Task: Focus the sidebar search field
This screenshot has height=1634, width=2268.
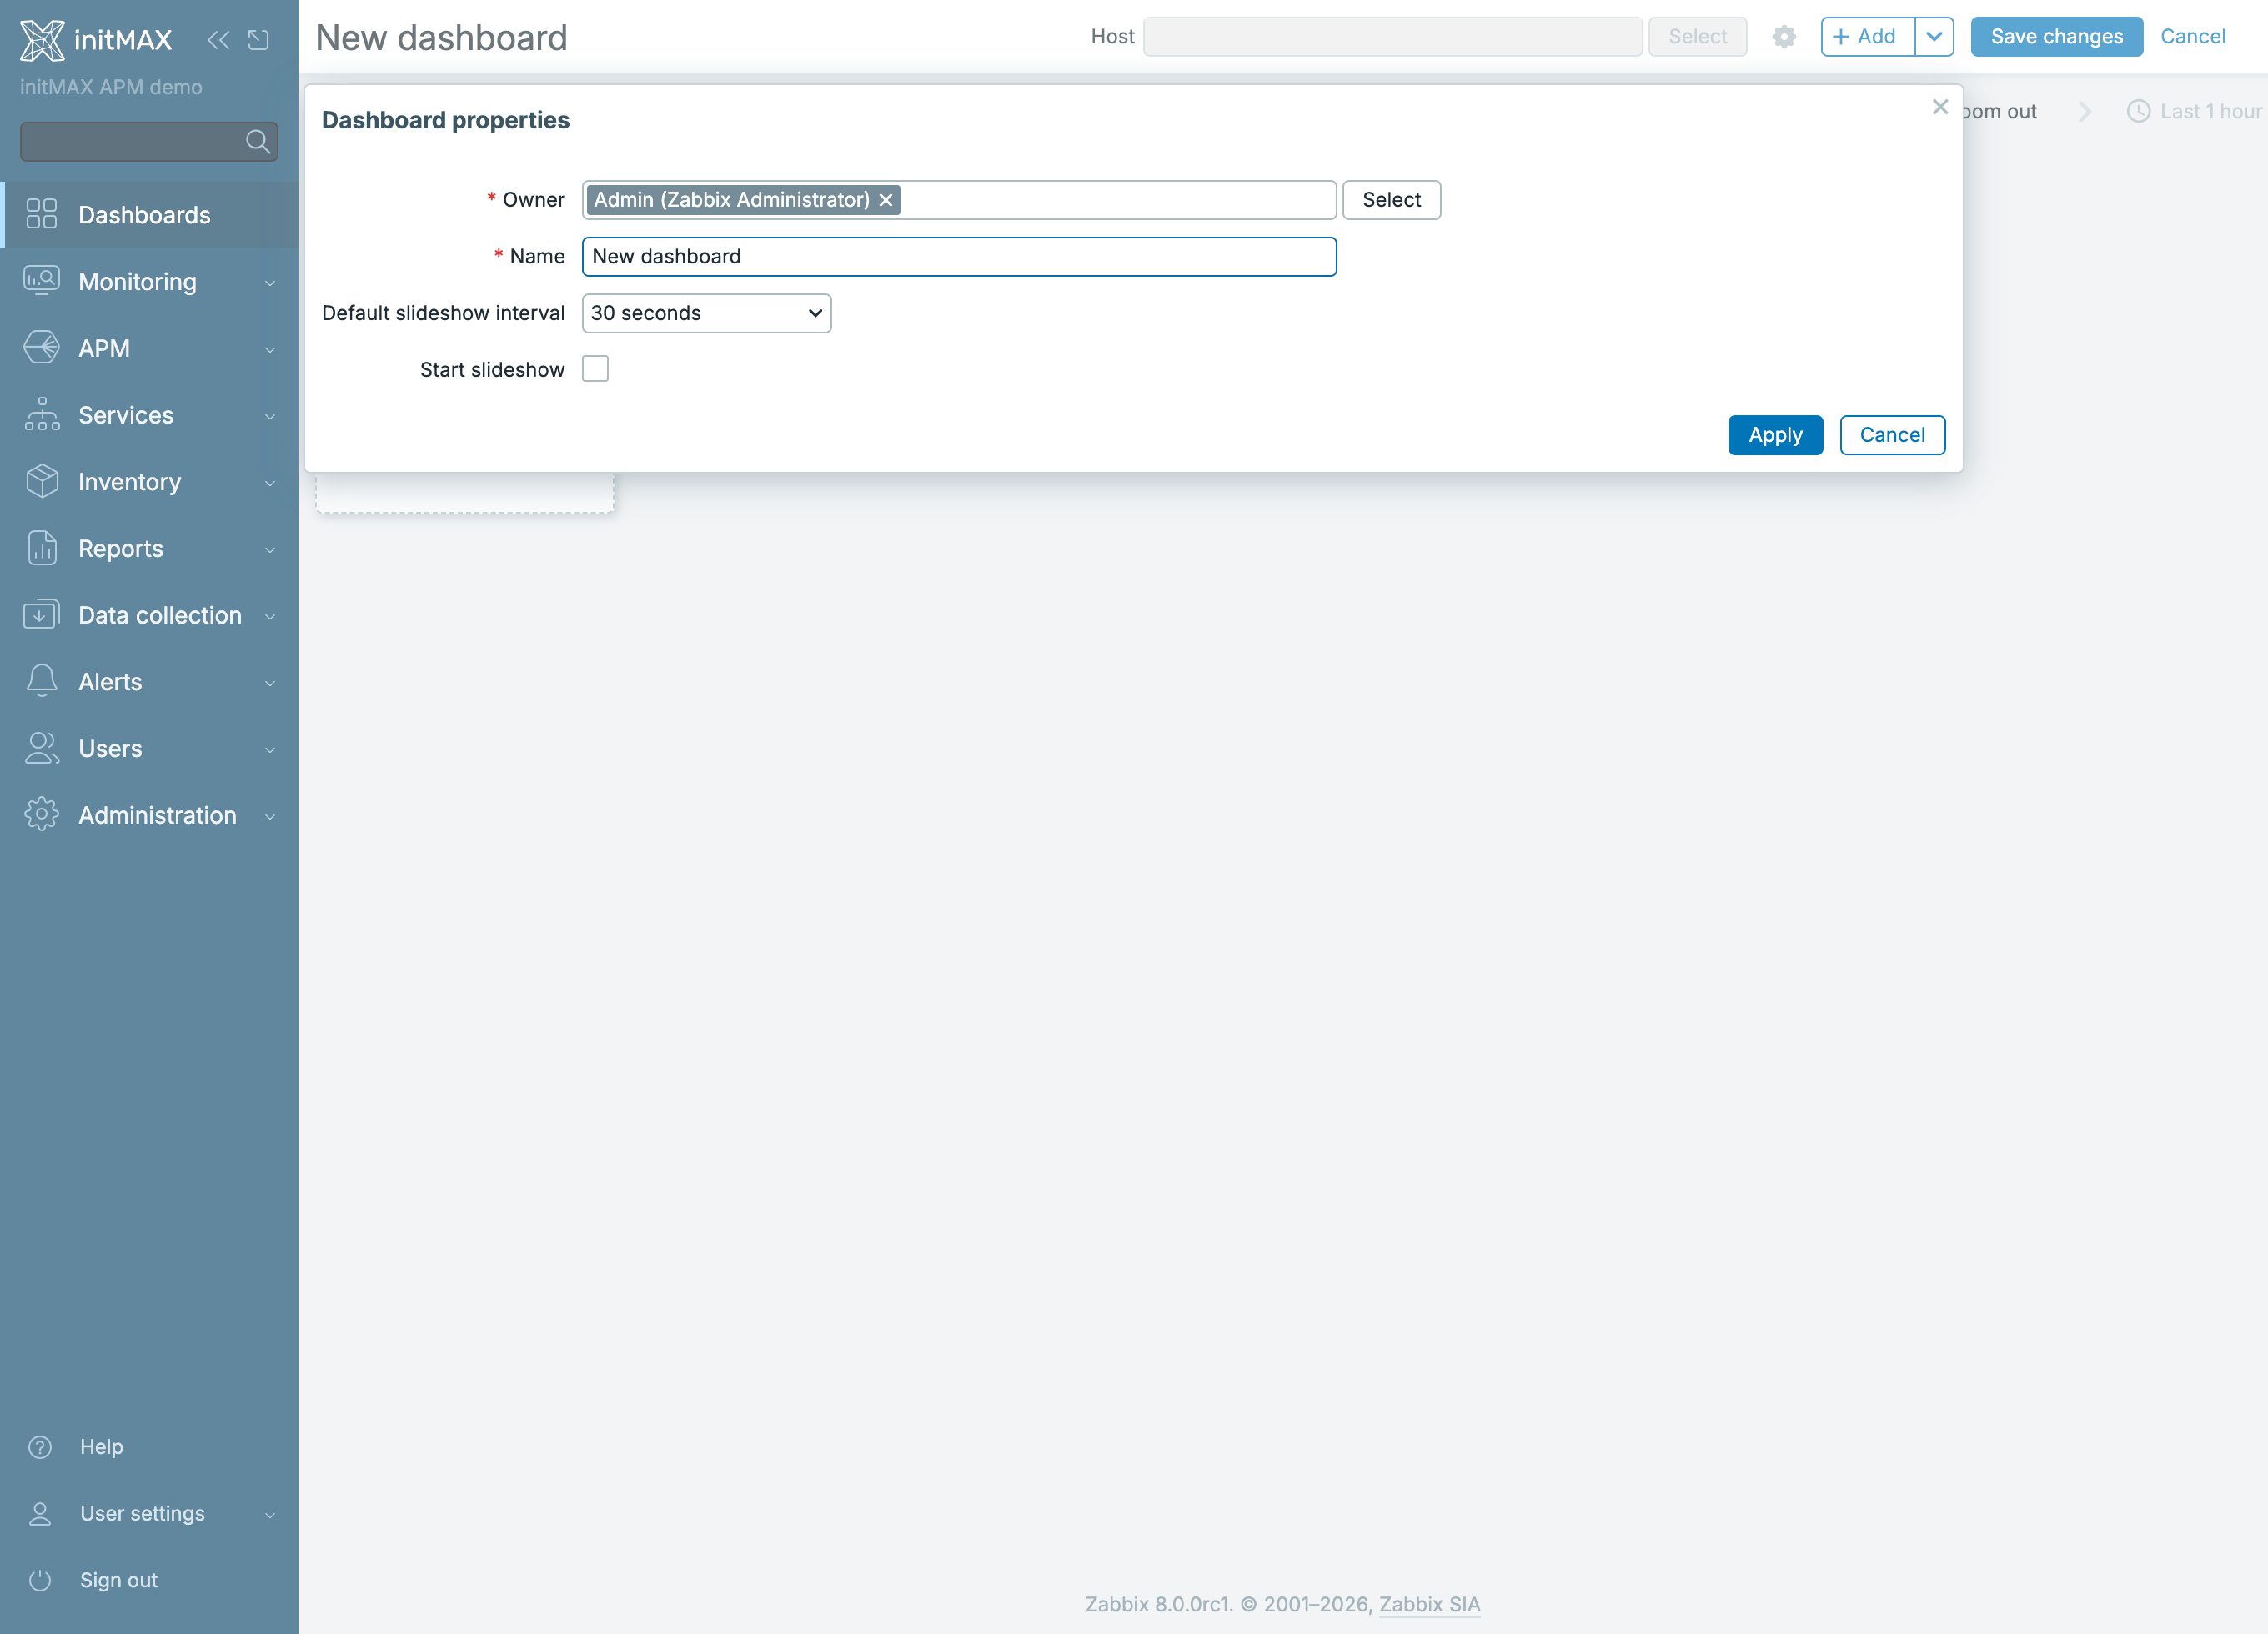Action: pos(149,142)
